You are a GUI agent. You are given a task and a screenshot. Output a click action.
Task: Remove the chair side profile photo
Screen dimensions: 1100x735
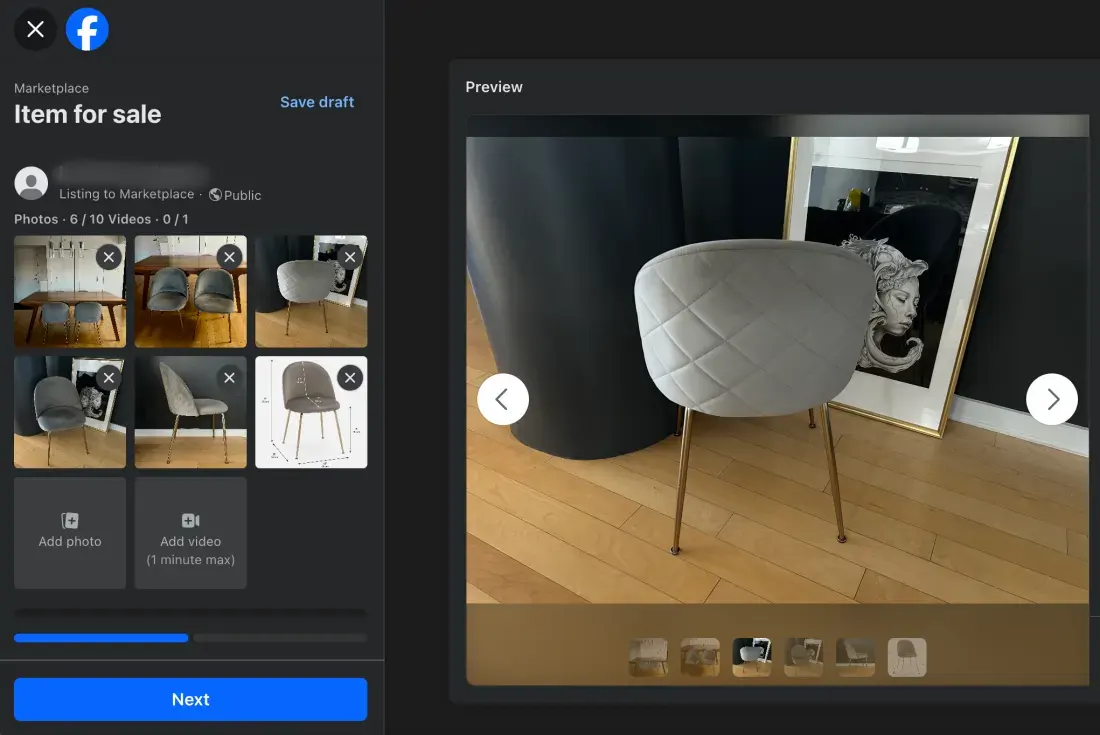tap(229, 378)
